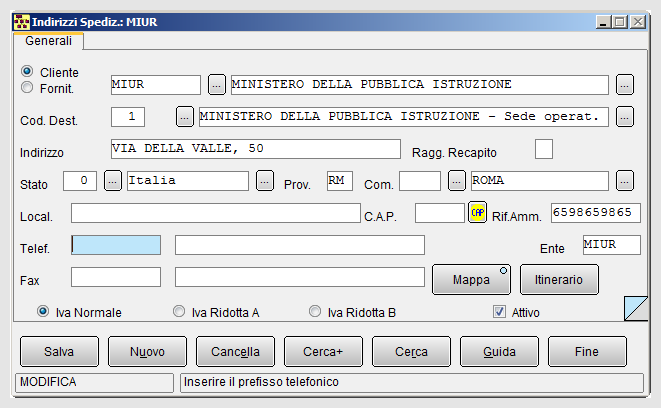
Task: Click the Cerca+ button
Action: 323,352
